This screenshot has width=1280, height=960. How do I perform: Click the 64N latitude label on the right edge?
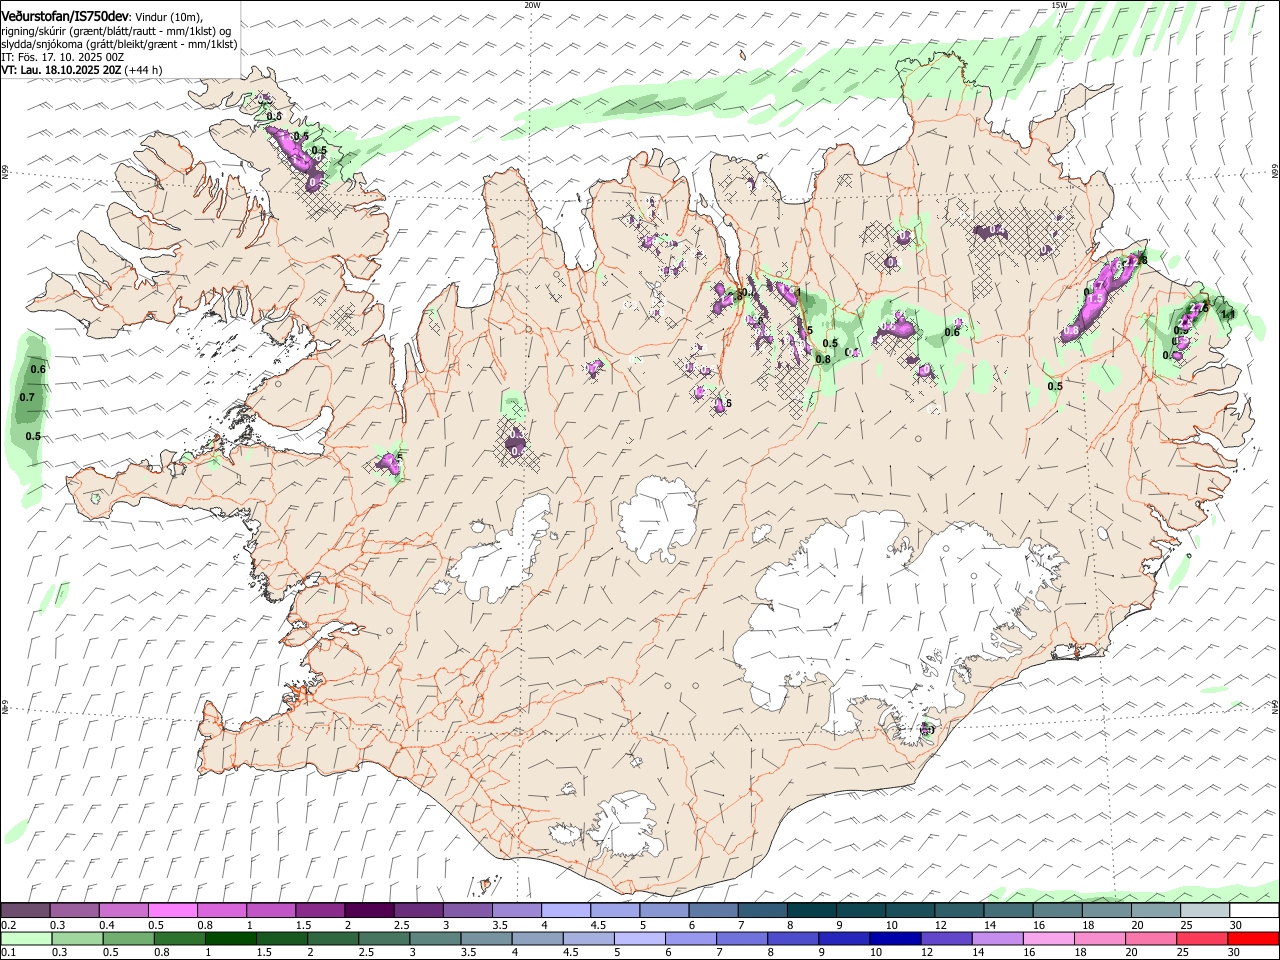[1275, 706]
